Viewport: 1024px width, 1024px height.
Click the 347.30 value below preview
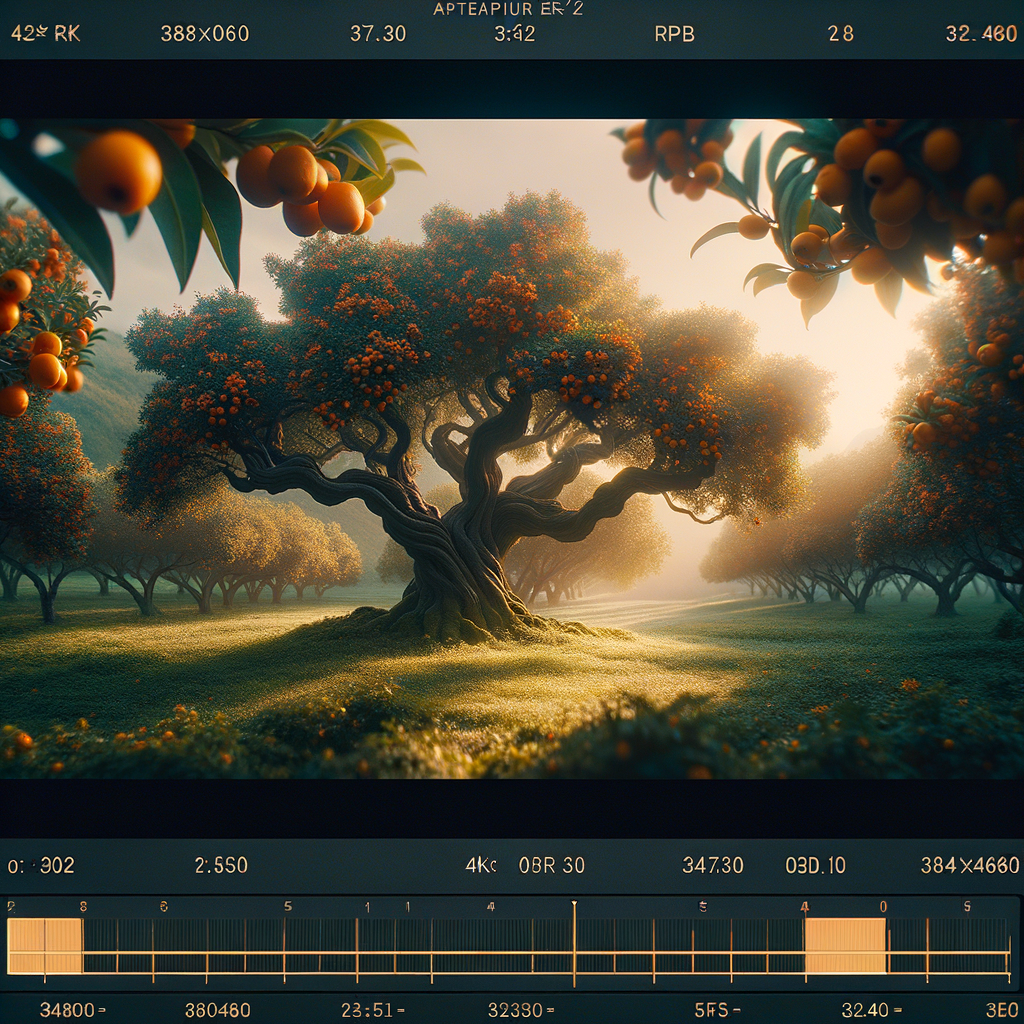tap(712, 865)
